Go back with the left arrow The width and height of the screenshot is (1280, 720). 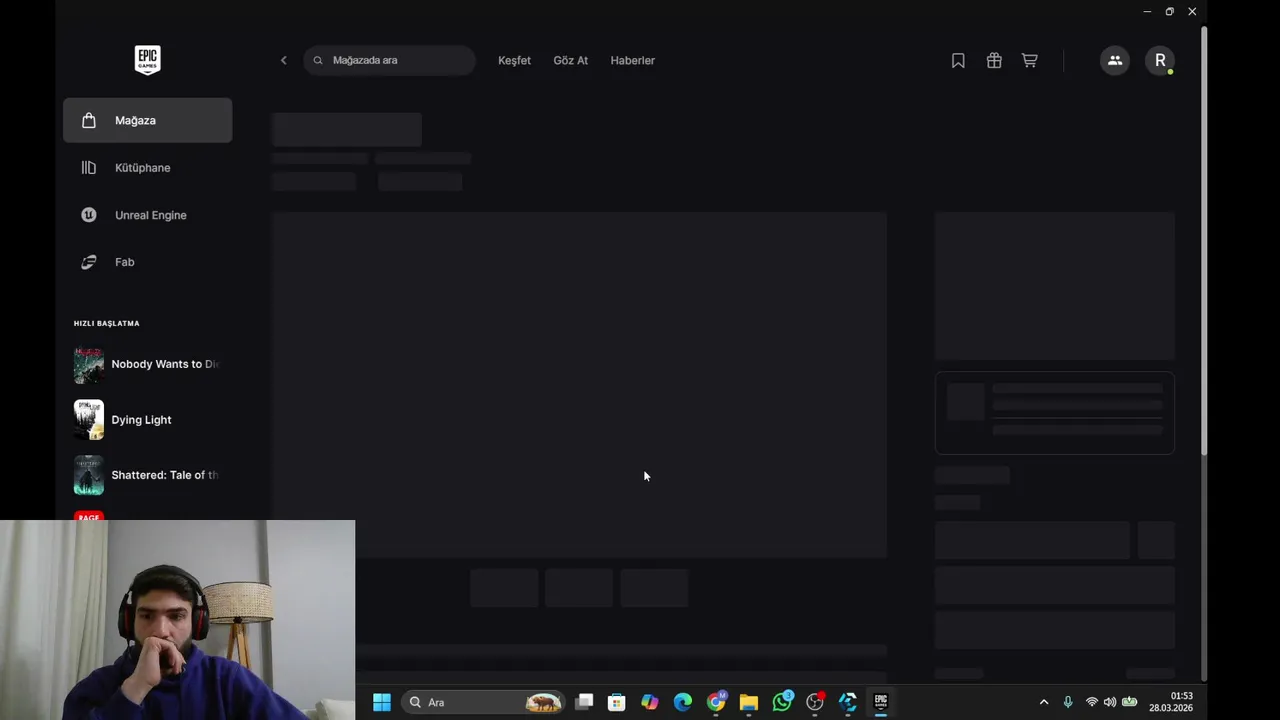[284, 60]
